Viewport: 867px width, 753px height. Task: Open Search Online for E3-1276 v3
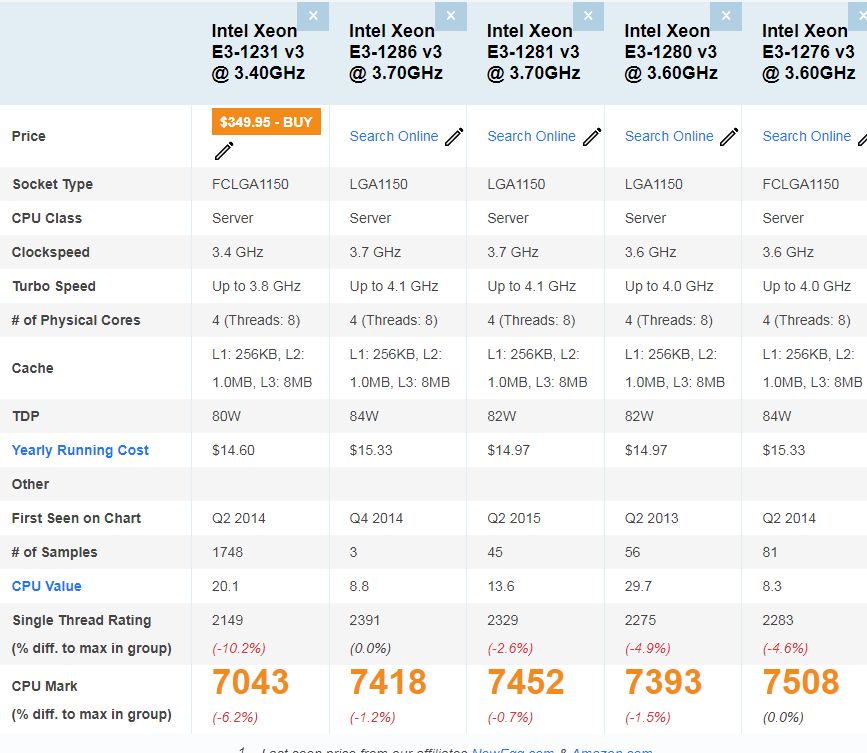pos(807,136)
